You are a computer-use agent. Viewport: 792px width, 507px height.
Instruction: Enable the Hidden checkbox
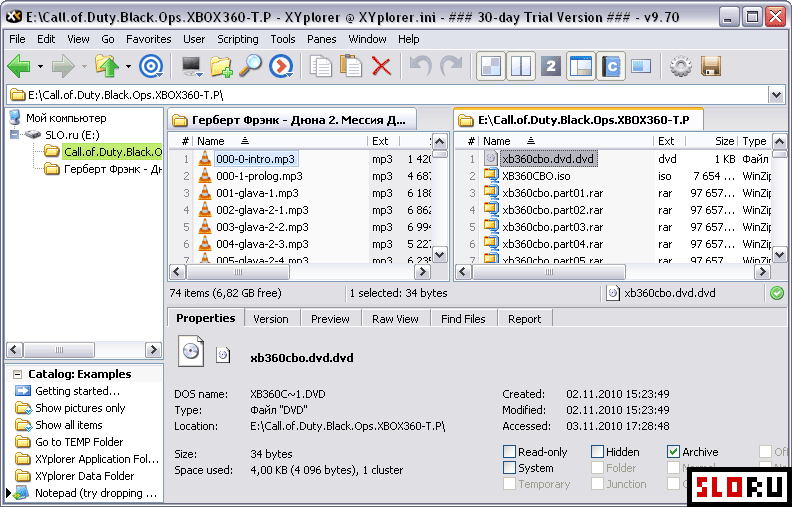598,451
